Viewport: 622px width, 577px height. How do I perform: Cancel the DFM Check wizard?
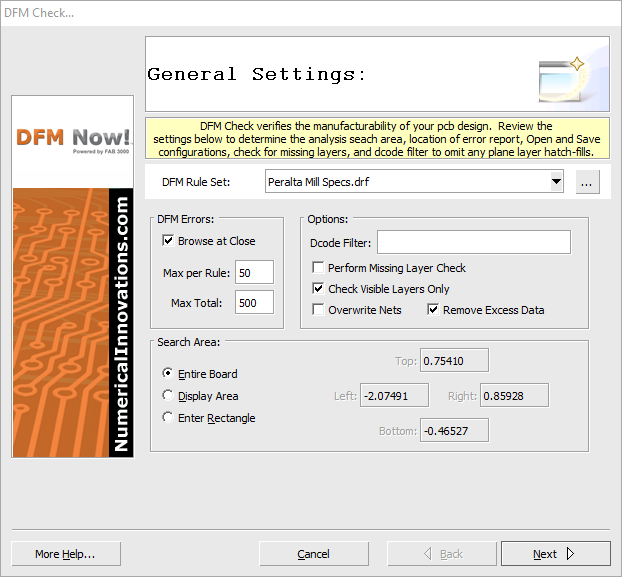pos(314,554)
